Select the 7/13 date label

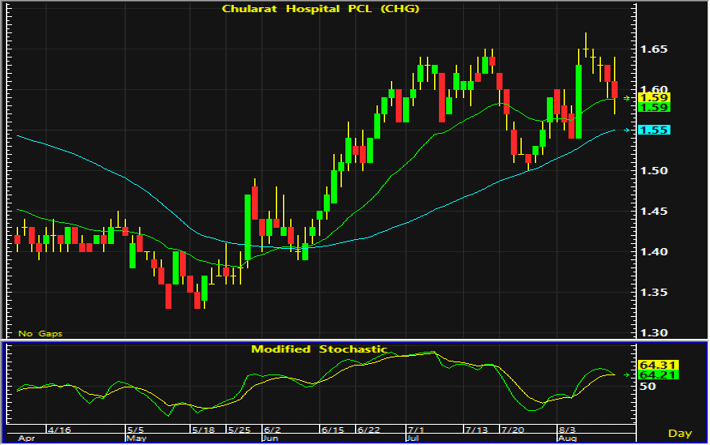coord(476,430)
